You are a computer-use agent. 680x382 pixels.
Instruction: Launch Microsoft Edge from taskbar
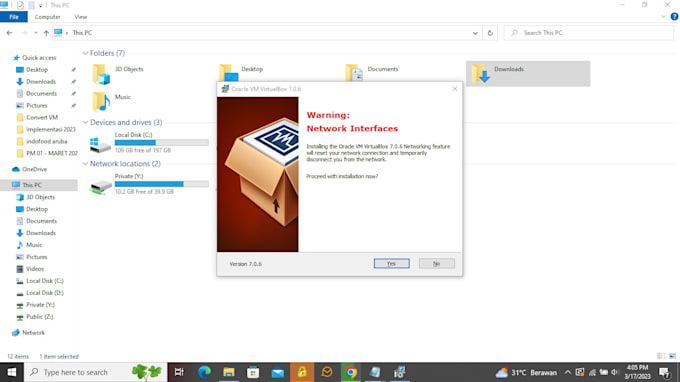(x=204, y=372)
